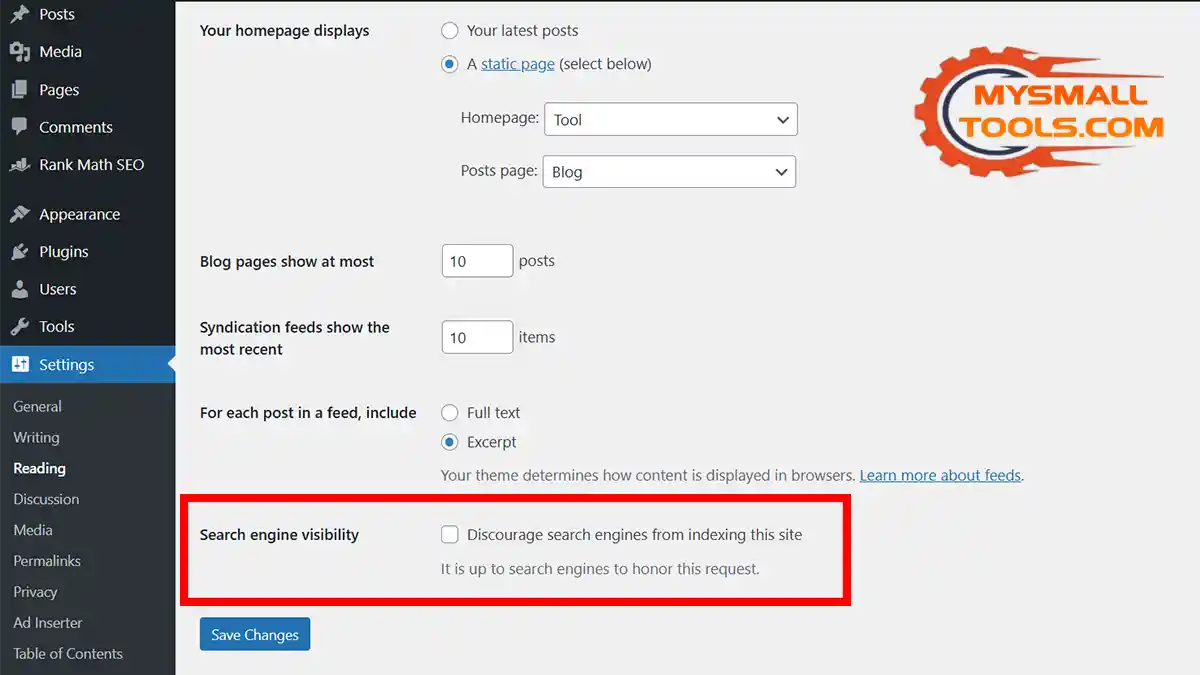Click the 'Blog pages show at most' field

pos(477,261)
